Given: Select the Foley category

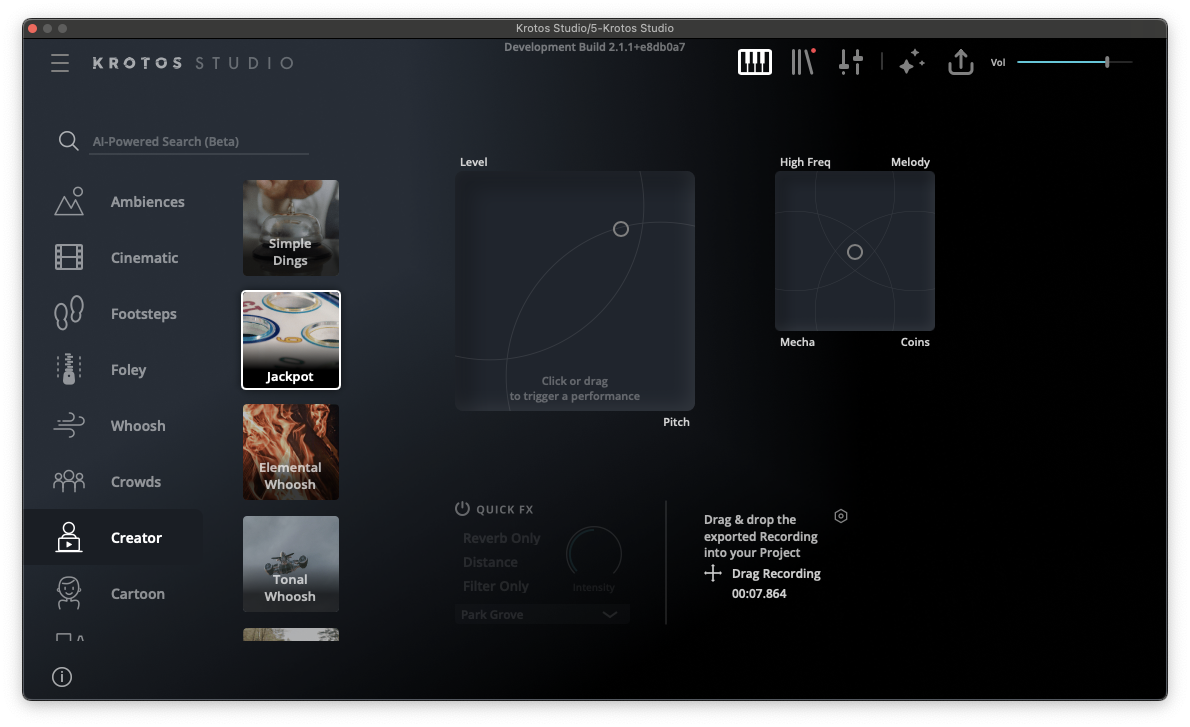Looking at the screenshot, I should click(128, 370).
